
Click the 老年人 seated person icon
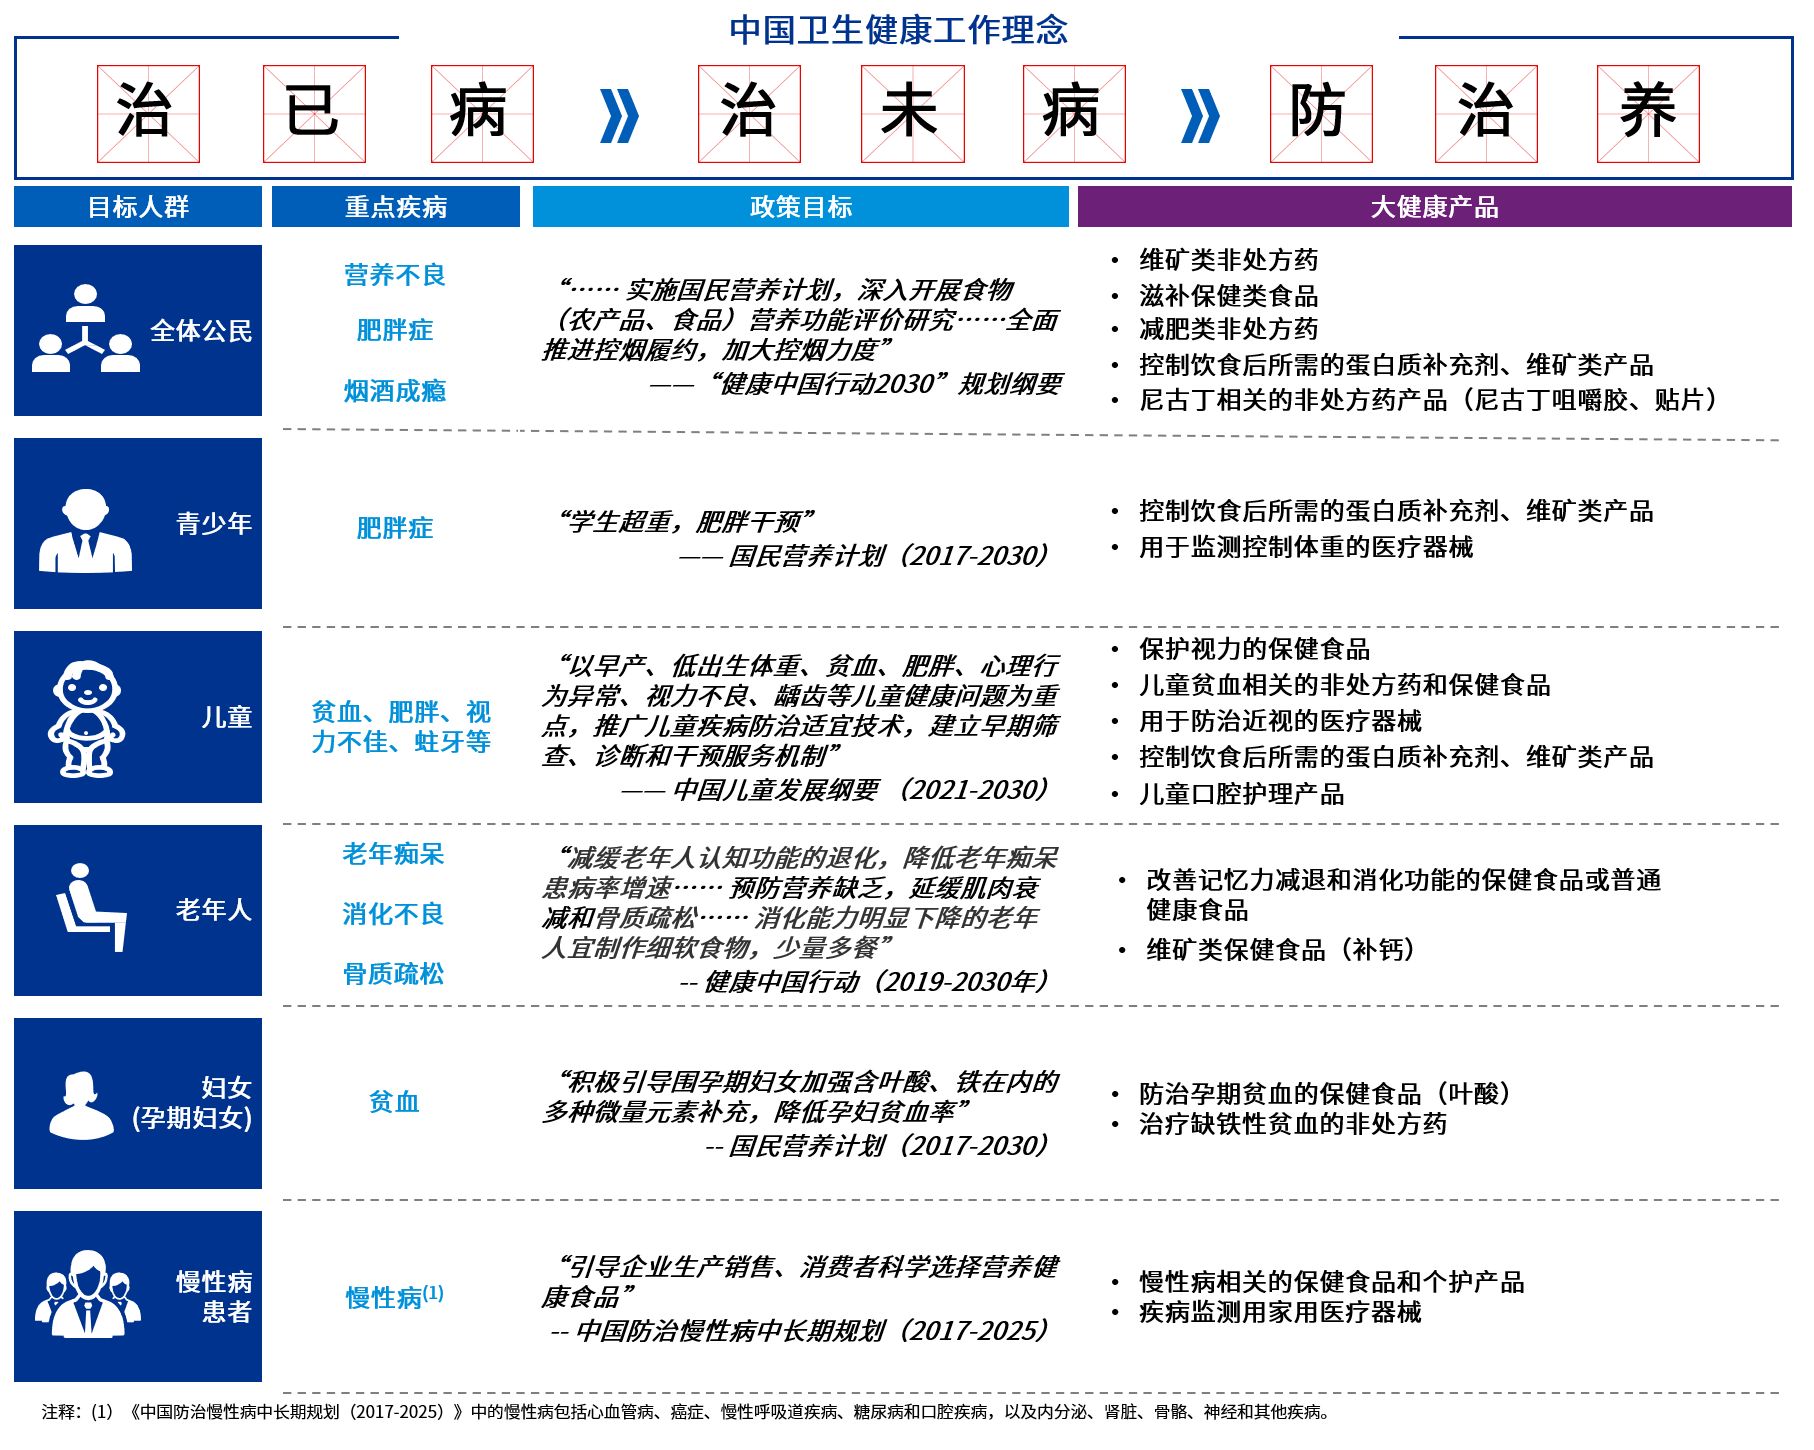coord(90,908)
